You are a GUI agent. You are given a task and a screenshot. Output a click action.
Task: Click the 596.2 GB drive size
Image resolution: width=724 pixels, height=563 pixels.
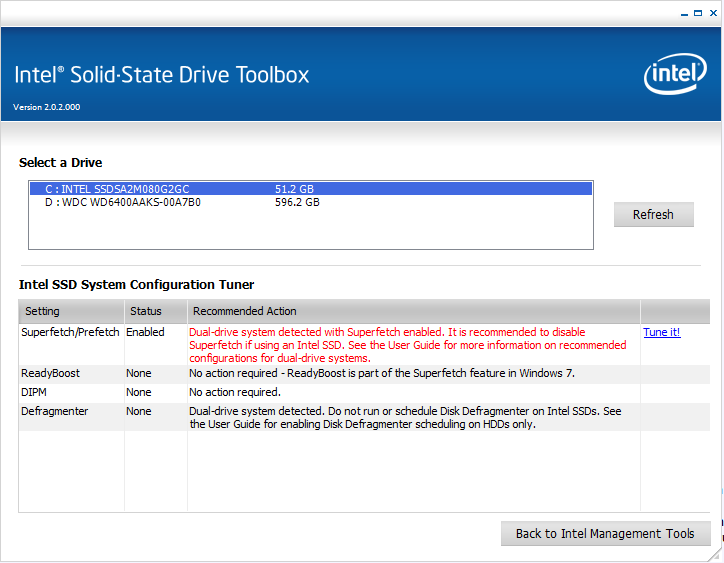coord(297,202)
